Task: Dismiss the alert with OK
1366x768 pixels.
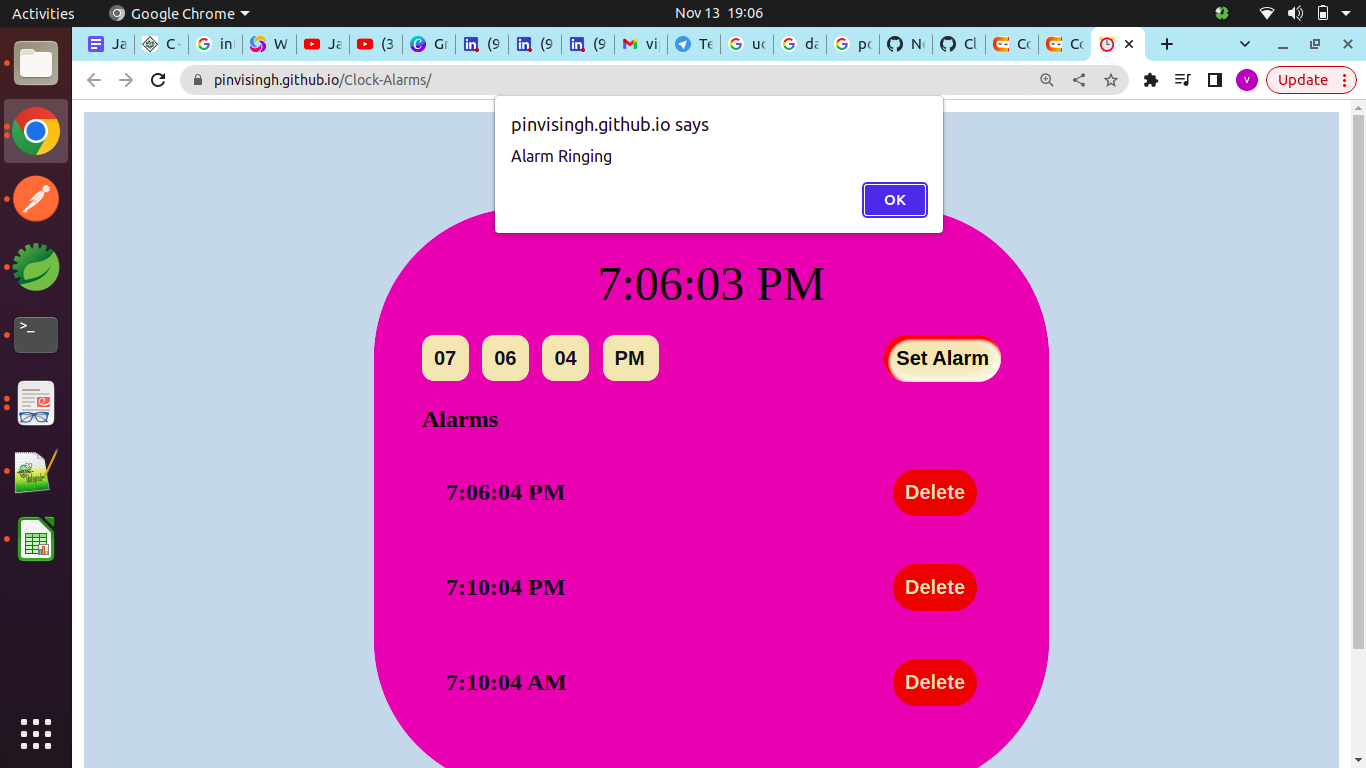Action: [894, 200]
